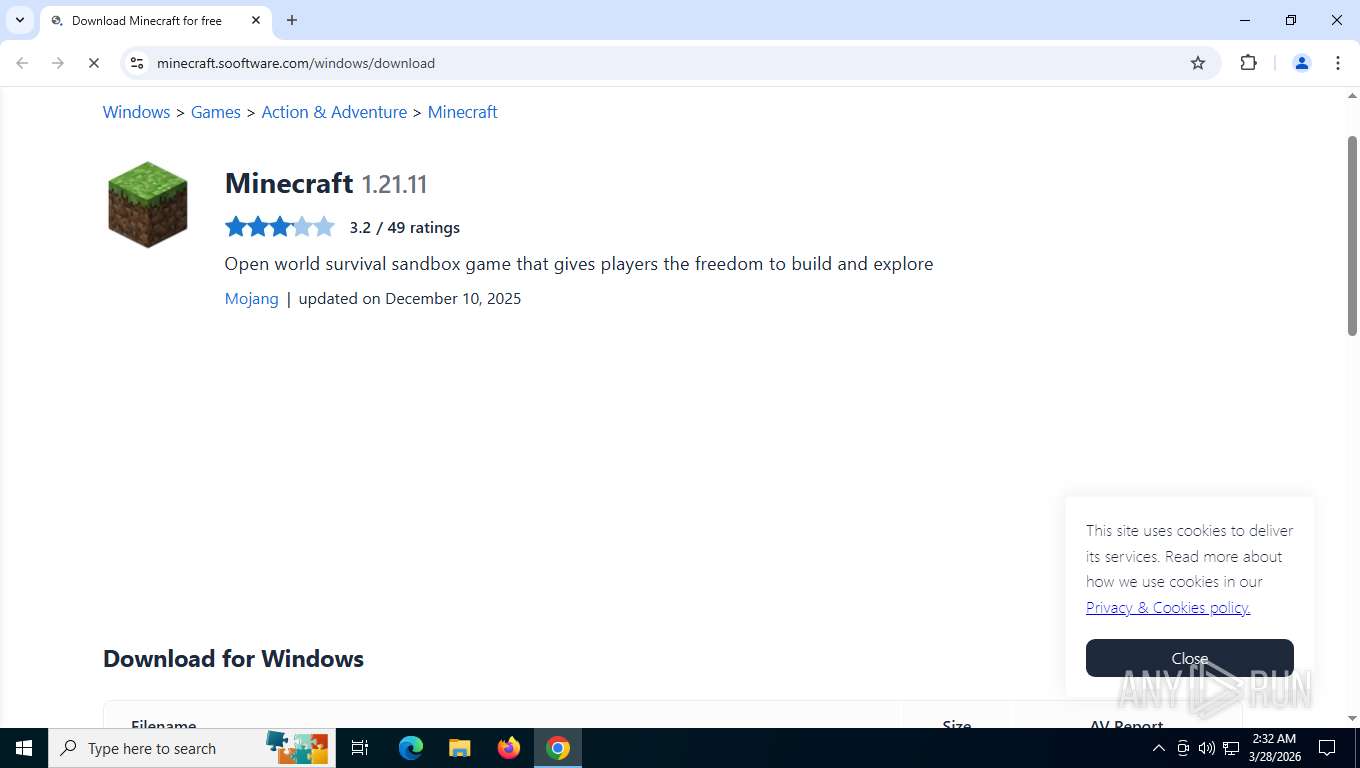Close the Download Minecraft for free tab

(256, 20)
